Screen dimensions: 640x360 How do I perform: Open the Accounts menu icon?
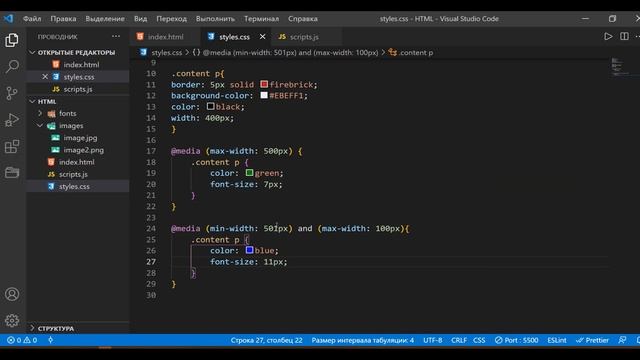[12, 294]
